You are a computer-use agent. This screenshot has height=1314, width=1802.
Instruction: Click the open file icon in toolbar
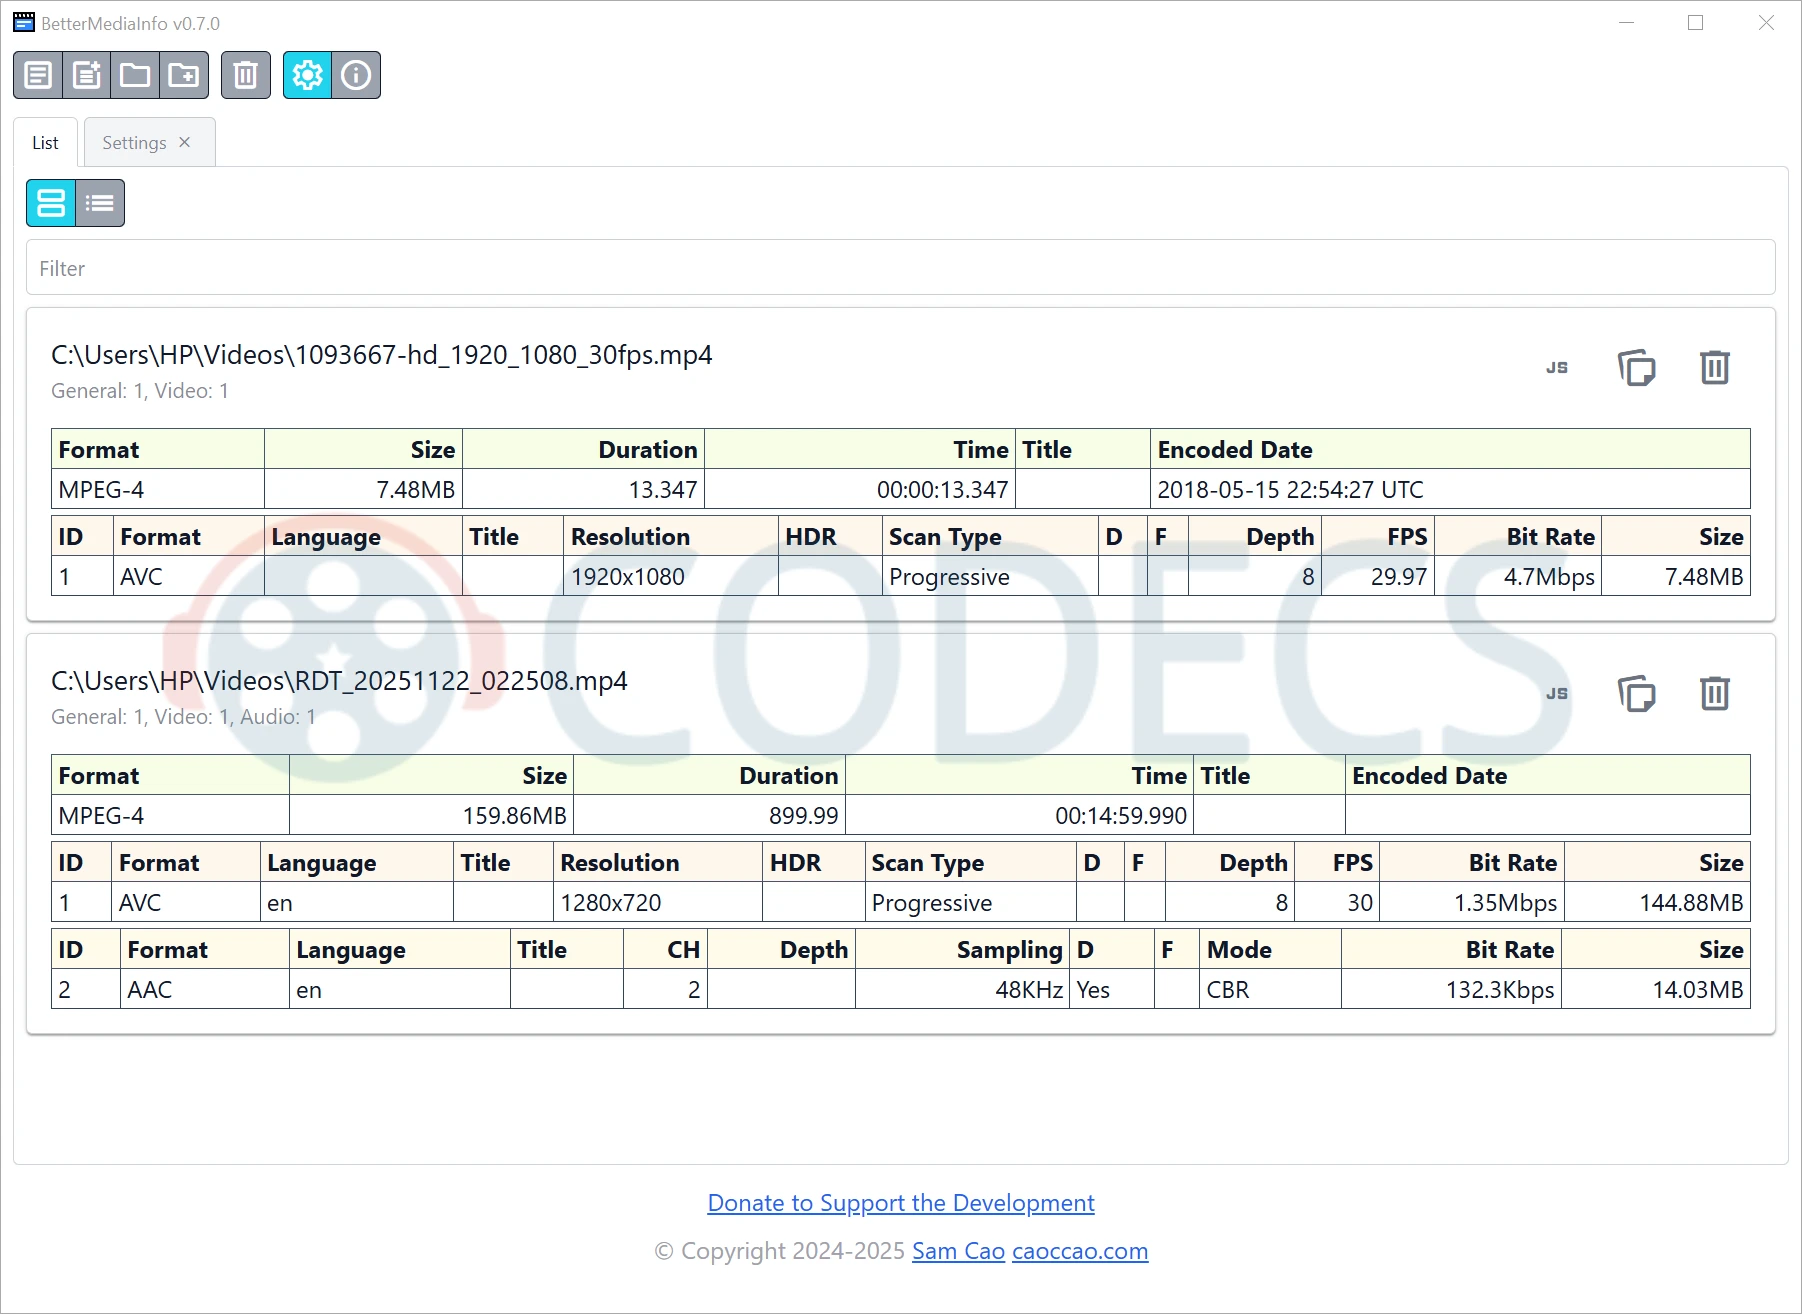(38, 75)
